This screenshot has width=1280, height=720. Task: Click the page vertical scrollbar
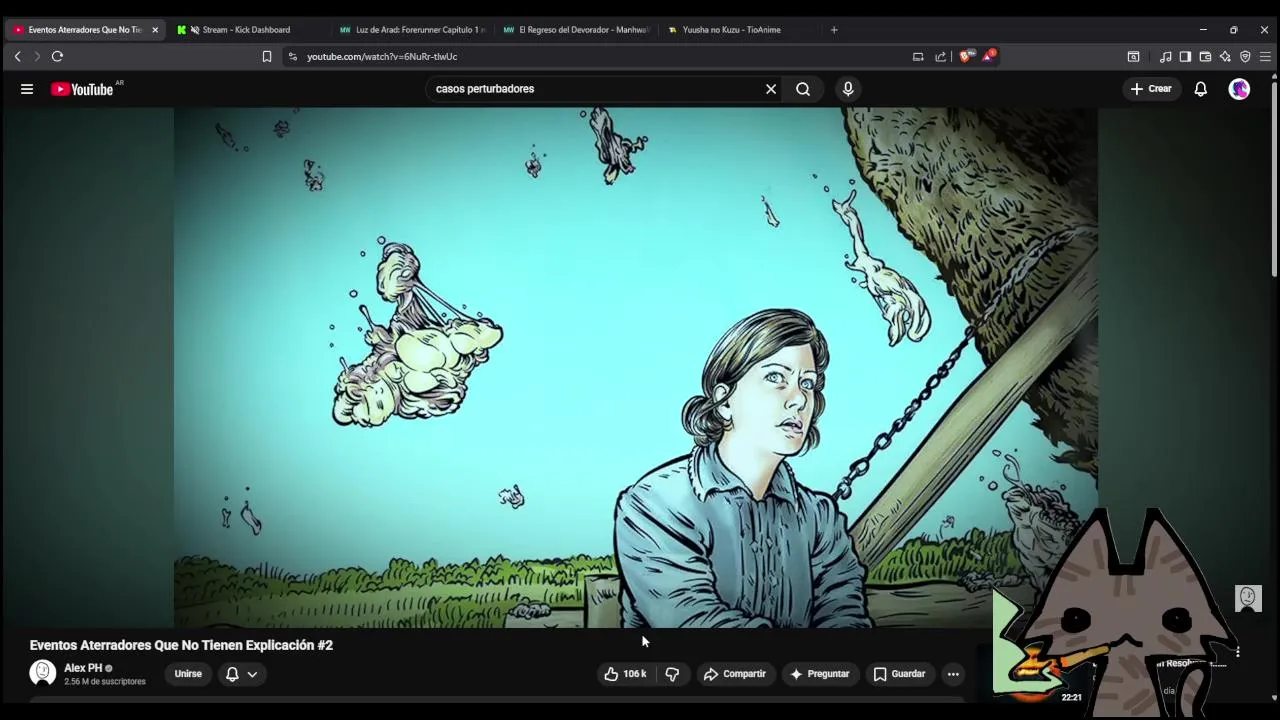click(x=1274, y=180)
